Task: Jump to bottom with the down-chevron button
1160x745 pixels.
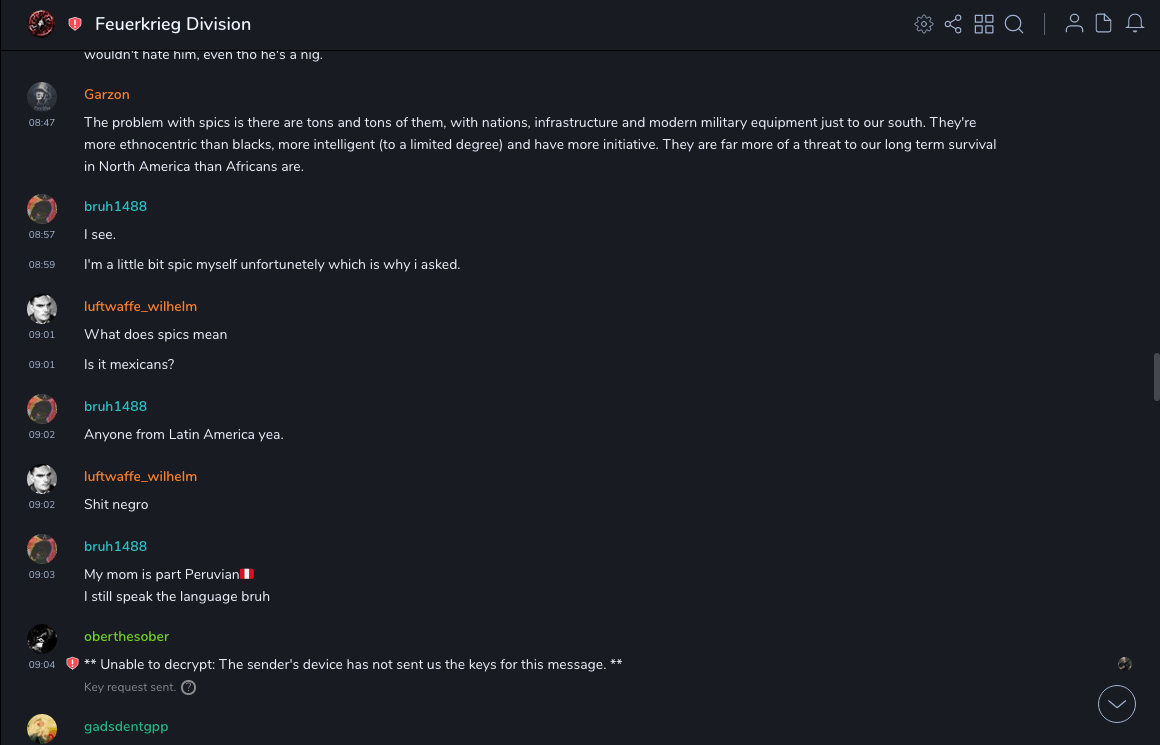Action: [x=1117, y=704]
